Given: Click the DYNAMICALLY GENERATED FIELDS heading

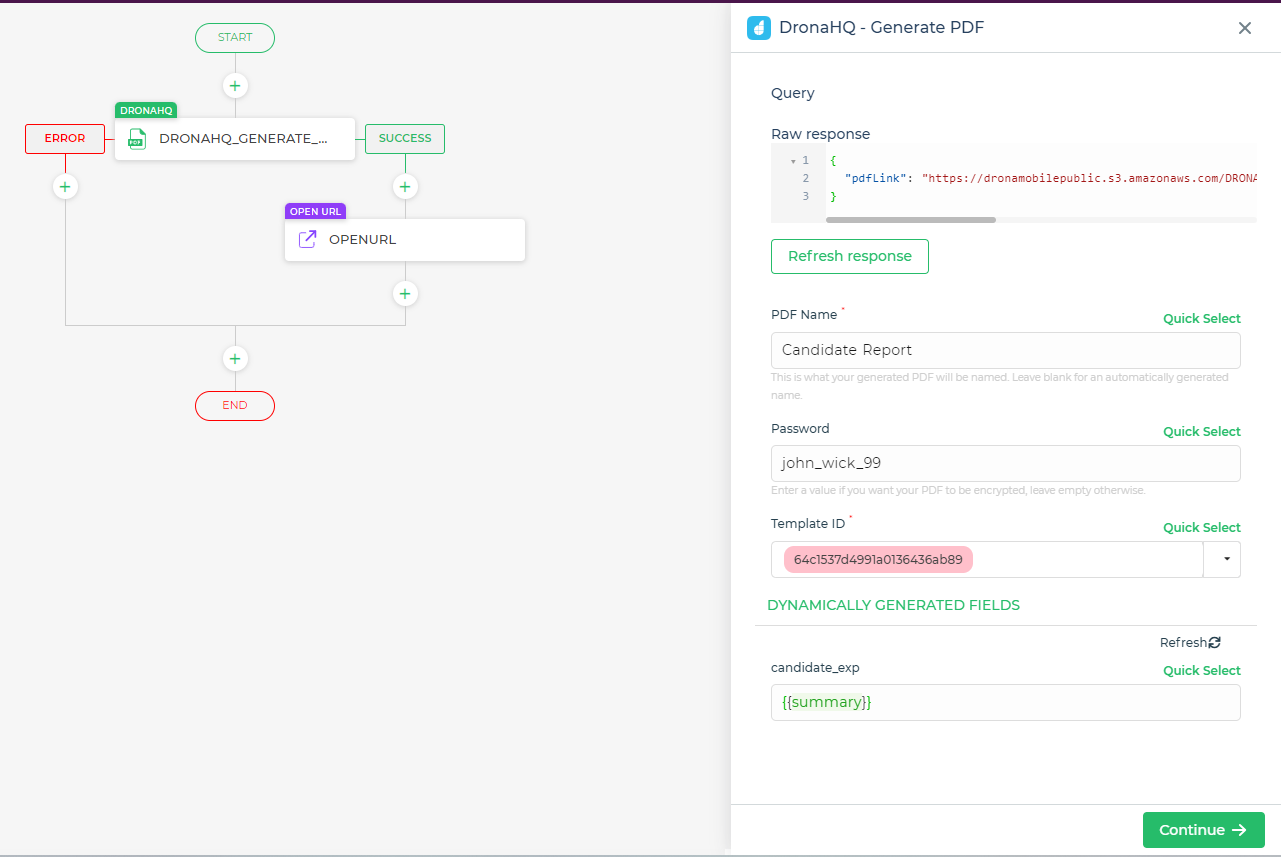Looking at the screenshot, I should click(893, 605).
